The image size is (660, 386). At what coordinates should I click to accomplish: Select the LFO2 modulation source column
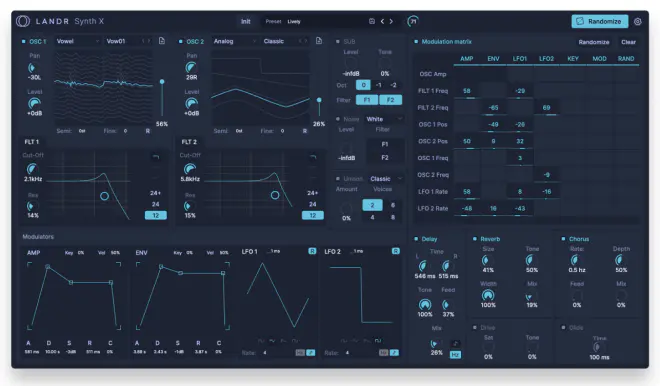coord(546,59)
